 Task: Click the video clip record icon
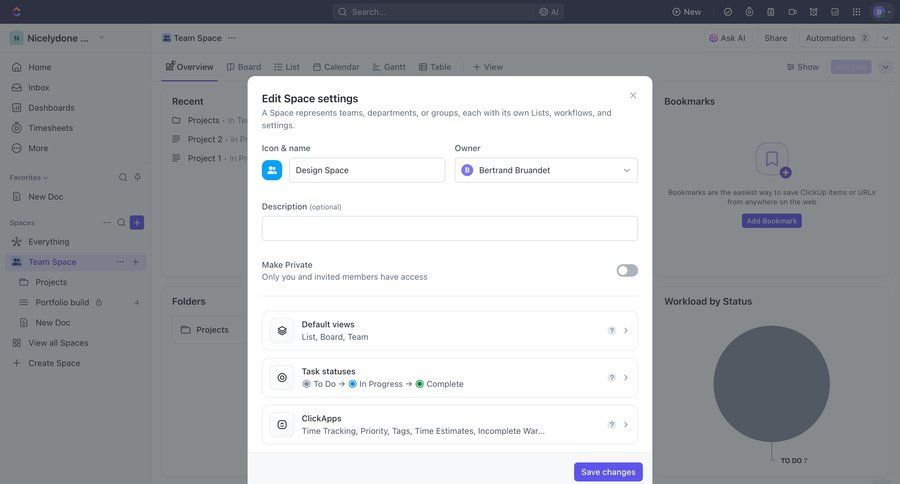[x=792, y=11]
